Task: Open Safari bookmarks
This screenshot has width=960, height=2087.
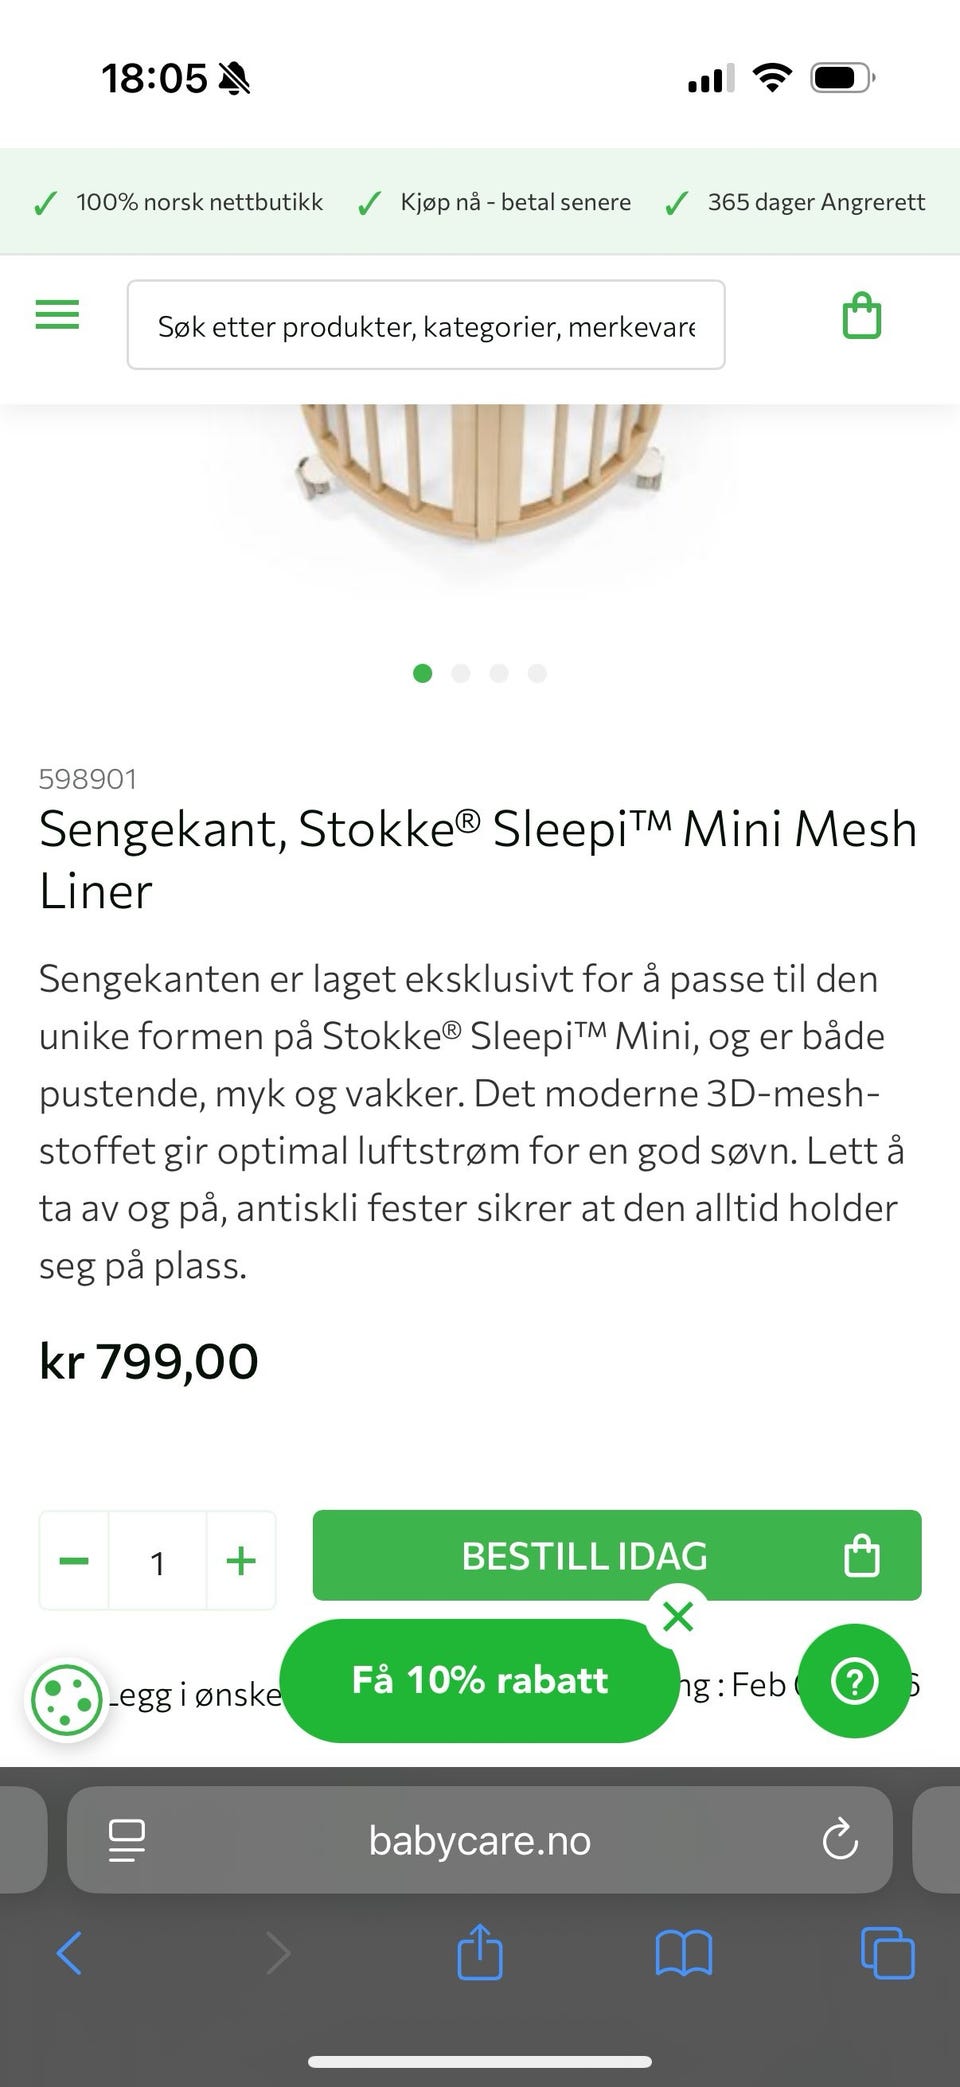Action: pos(683,1953)
